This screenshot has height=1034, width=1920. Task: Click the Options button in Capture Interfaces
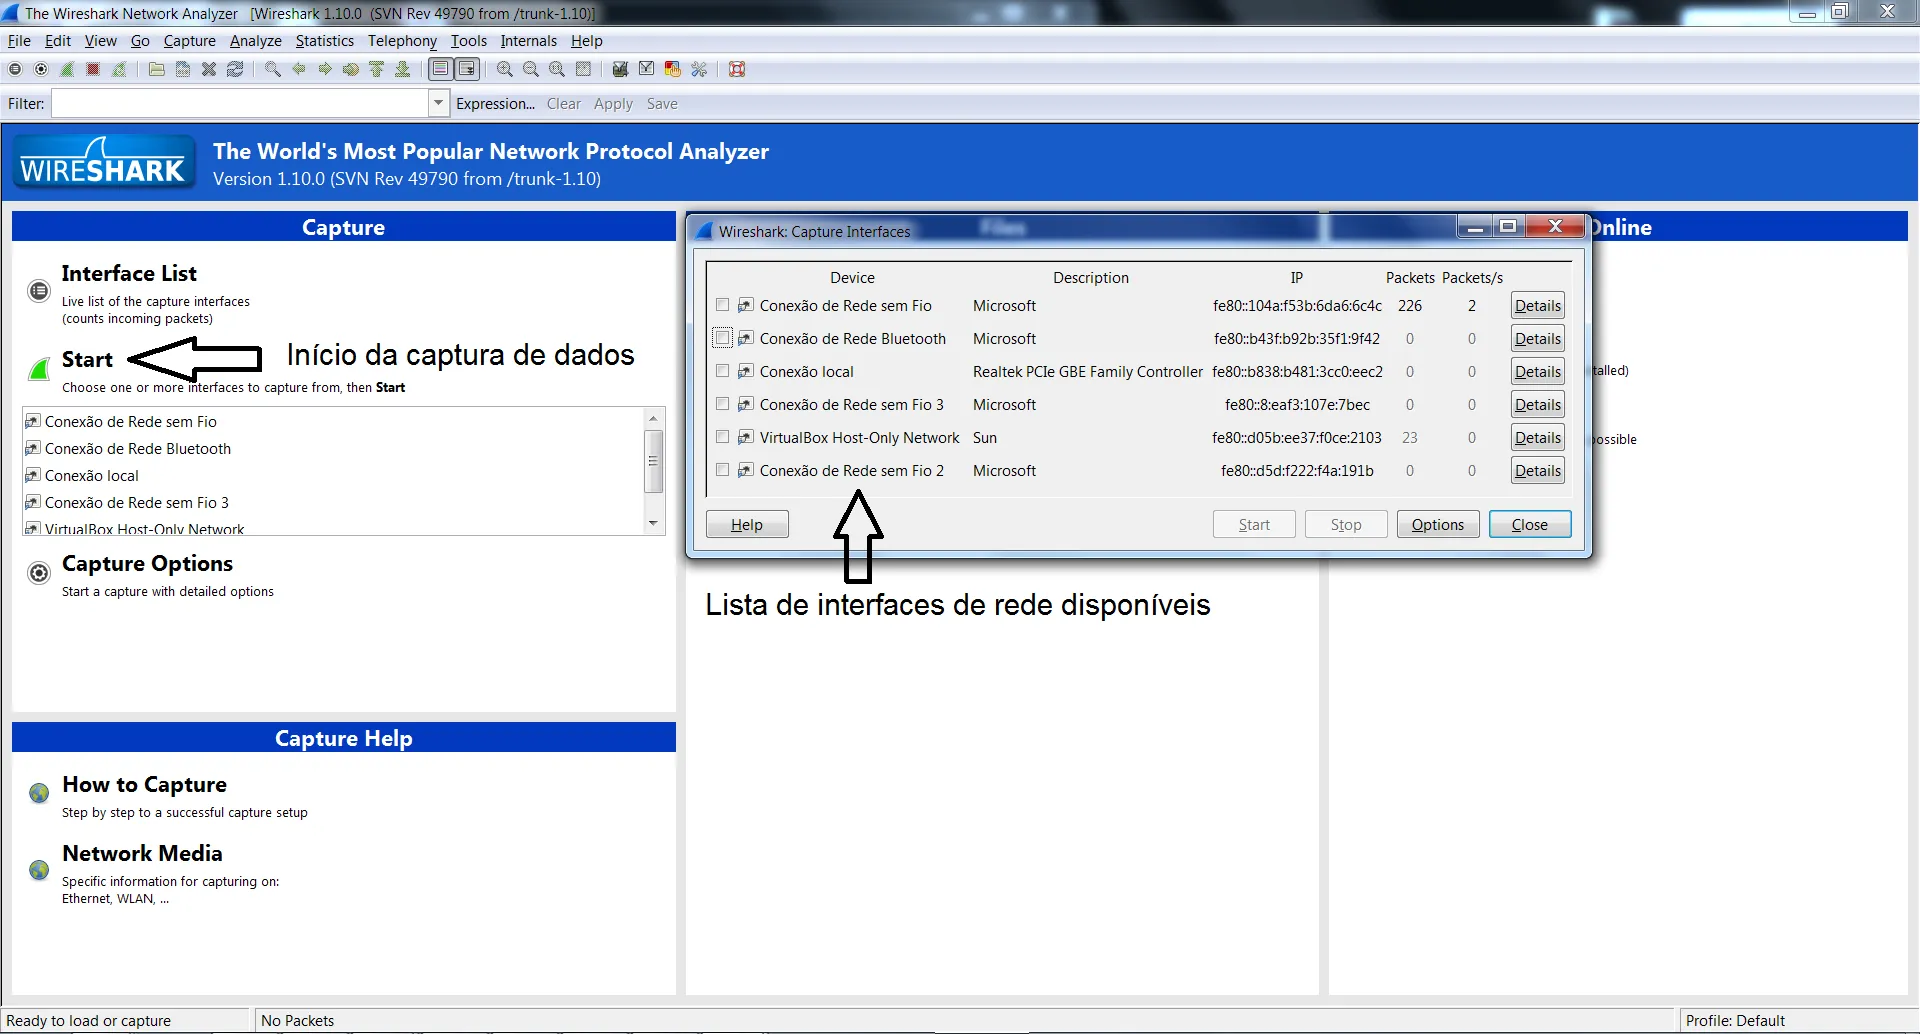click(x=1437, y=524)
